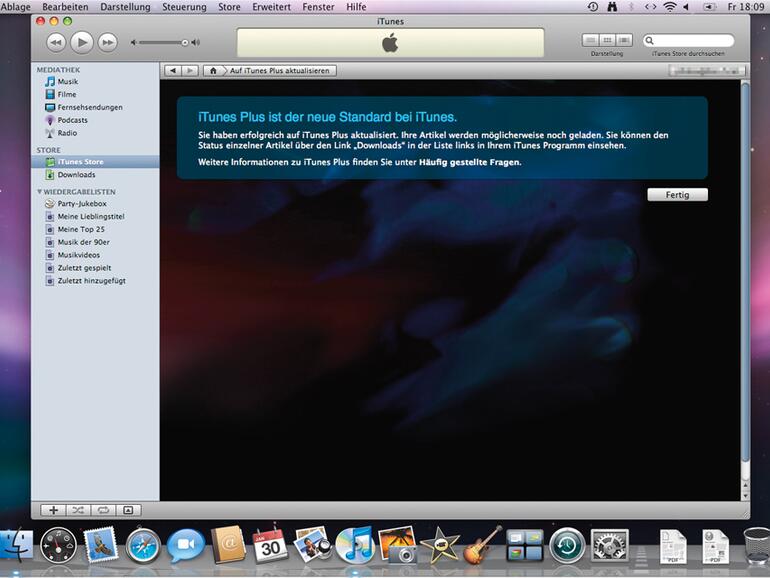Click the store home icon
This screenshot has height=578, width=770.
point(213,71)
